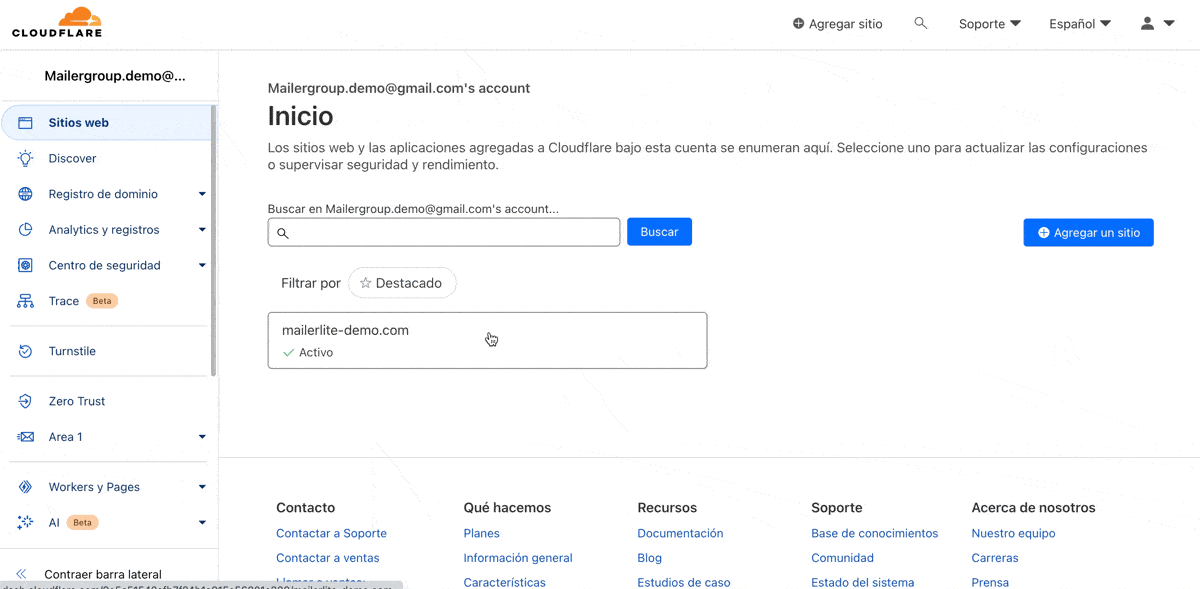Viewport: 1200px width, 589px height.
Task: Open the mailerlite-demo.com site card
Action: click(x=487, y=340)
